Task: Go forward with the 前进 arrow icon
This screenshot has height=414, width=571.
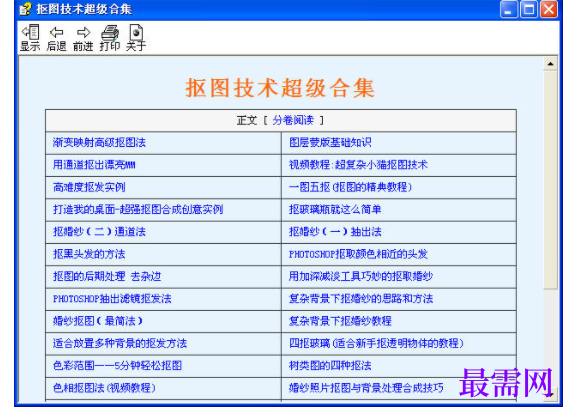Action: click(x=83, y=38)
